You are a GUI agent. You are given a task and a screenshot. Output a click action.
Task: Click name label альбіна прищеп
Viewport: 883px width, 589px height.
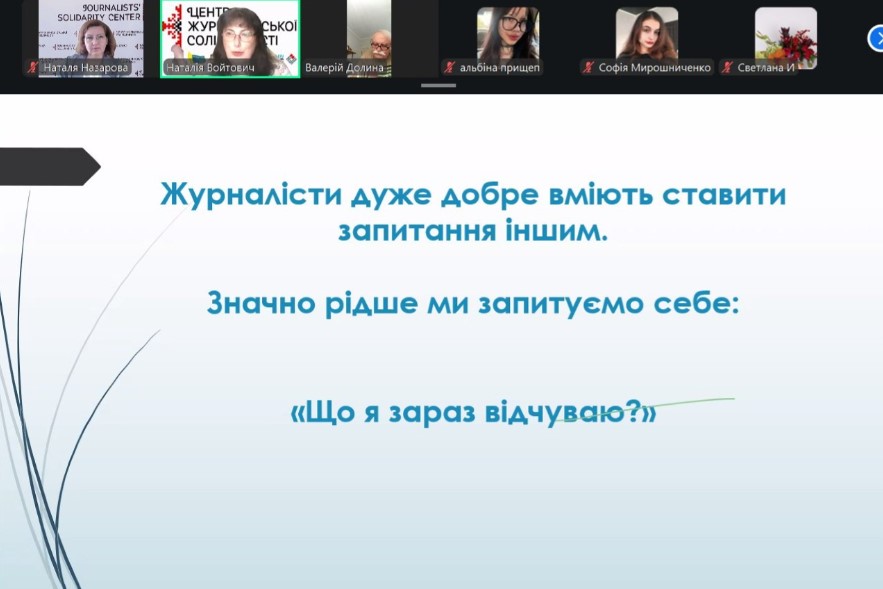pyautogui.click(x=500, y=68)
